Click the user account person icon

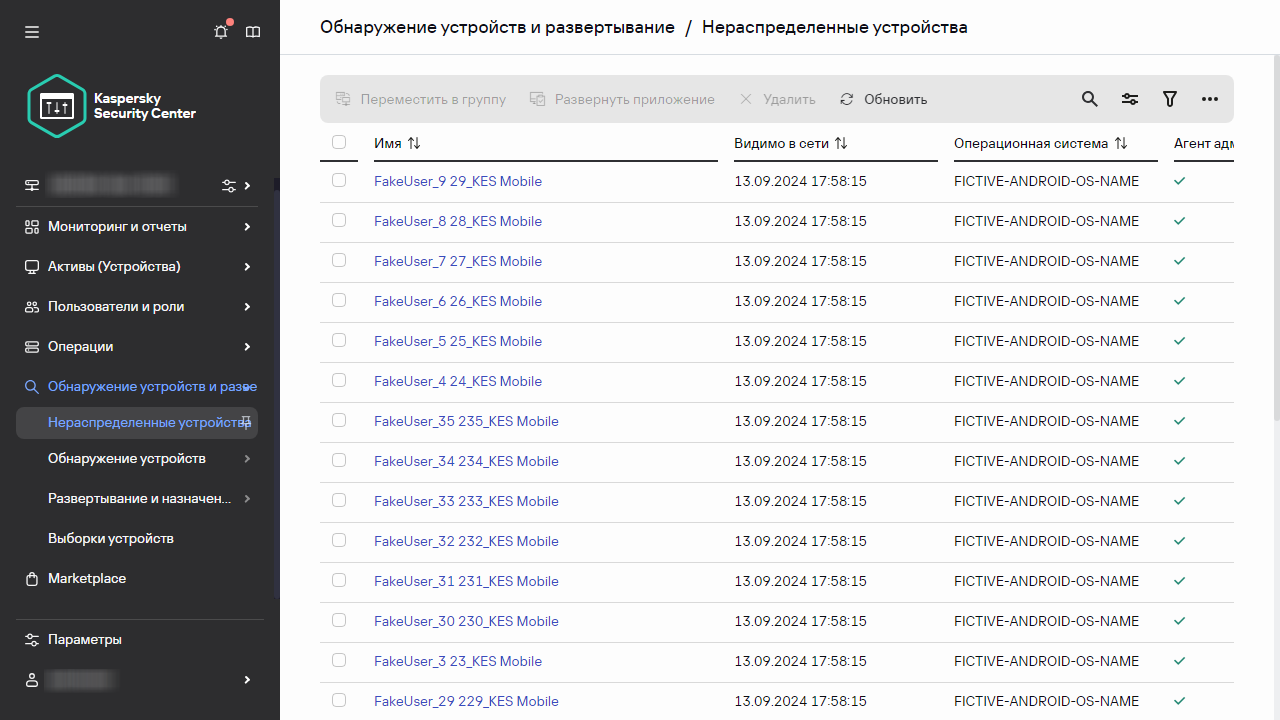coord(32,680)
